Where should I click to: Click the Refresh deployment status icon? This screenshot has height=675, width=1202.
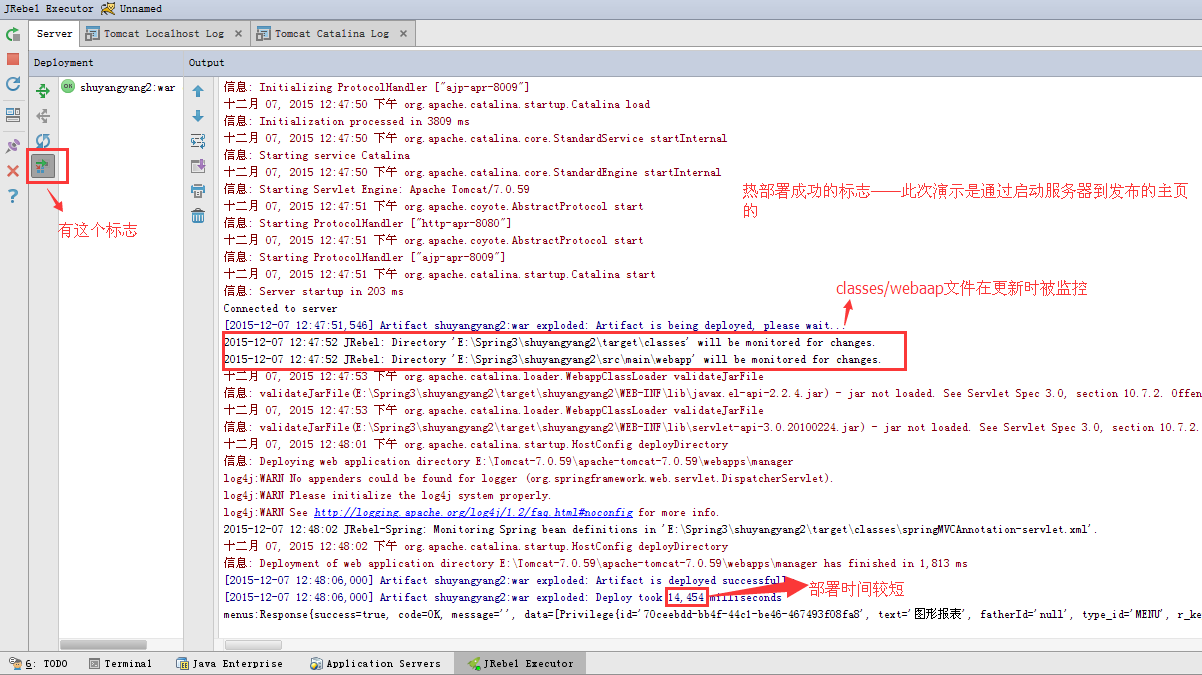pos(43,141)
